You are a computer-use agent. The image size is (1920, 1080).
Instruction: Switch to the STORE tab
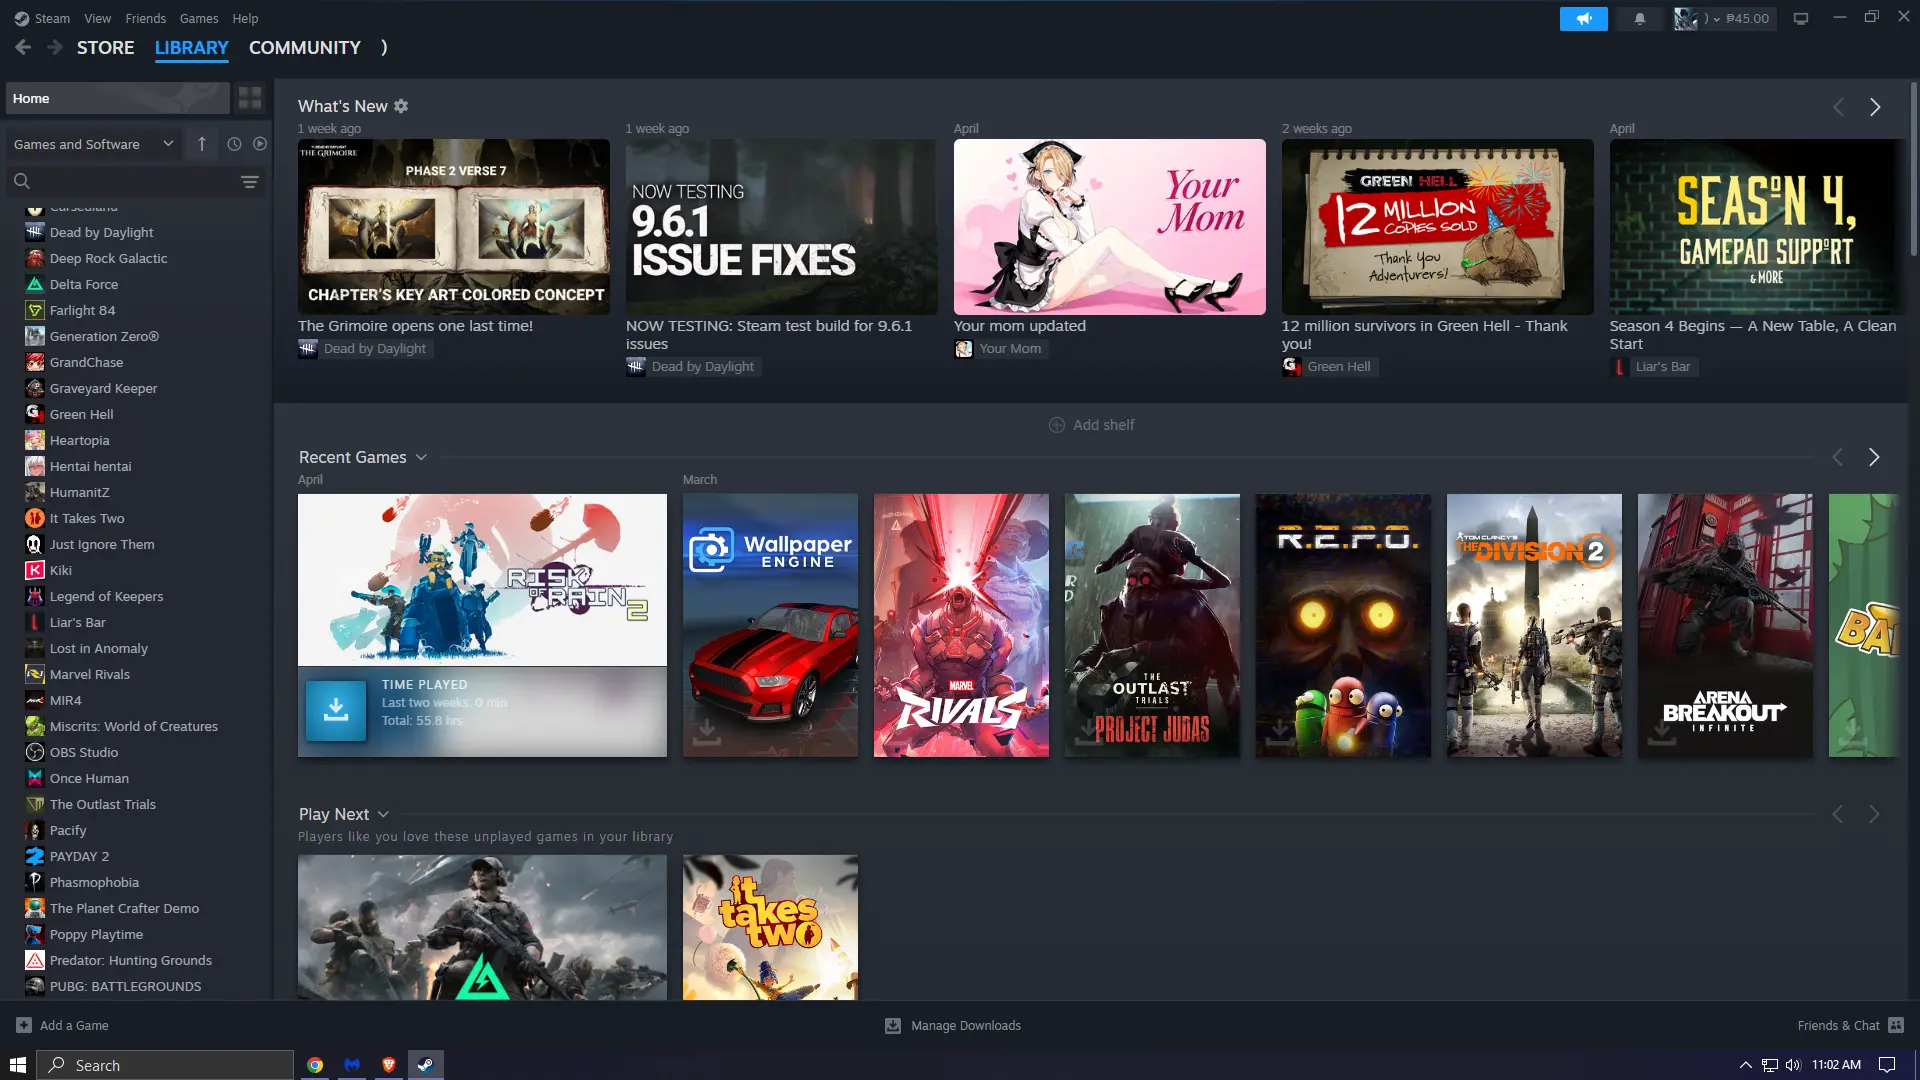[x=105, y=47]
